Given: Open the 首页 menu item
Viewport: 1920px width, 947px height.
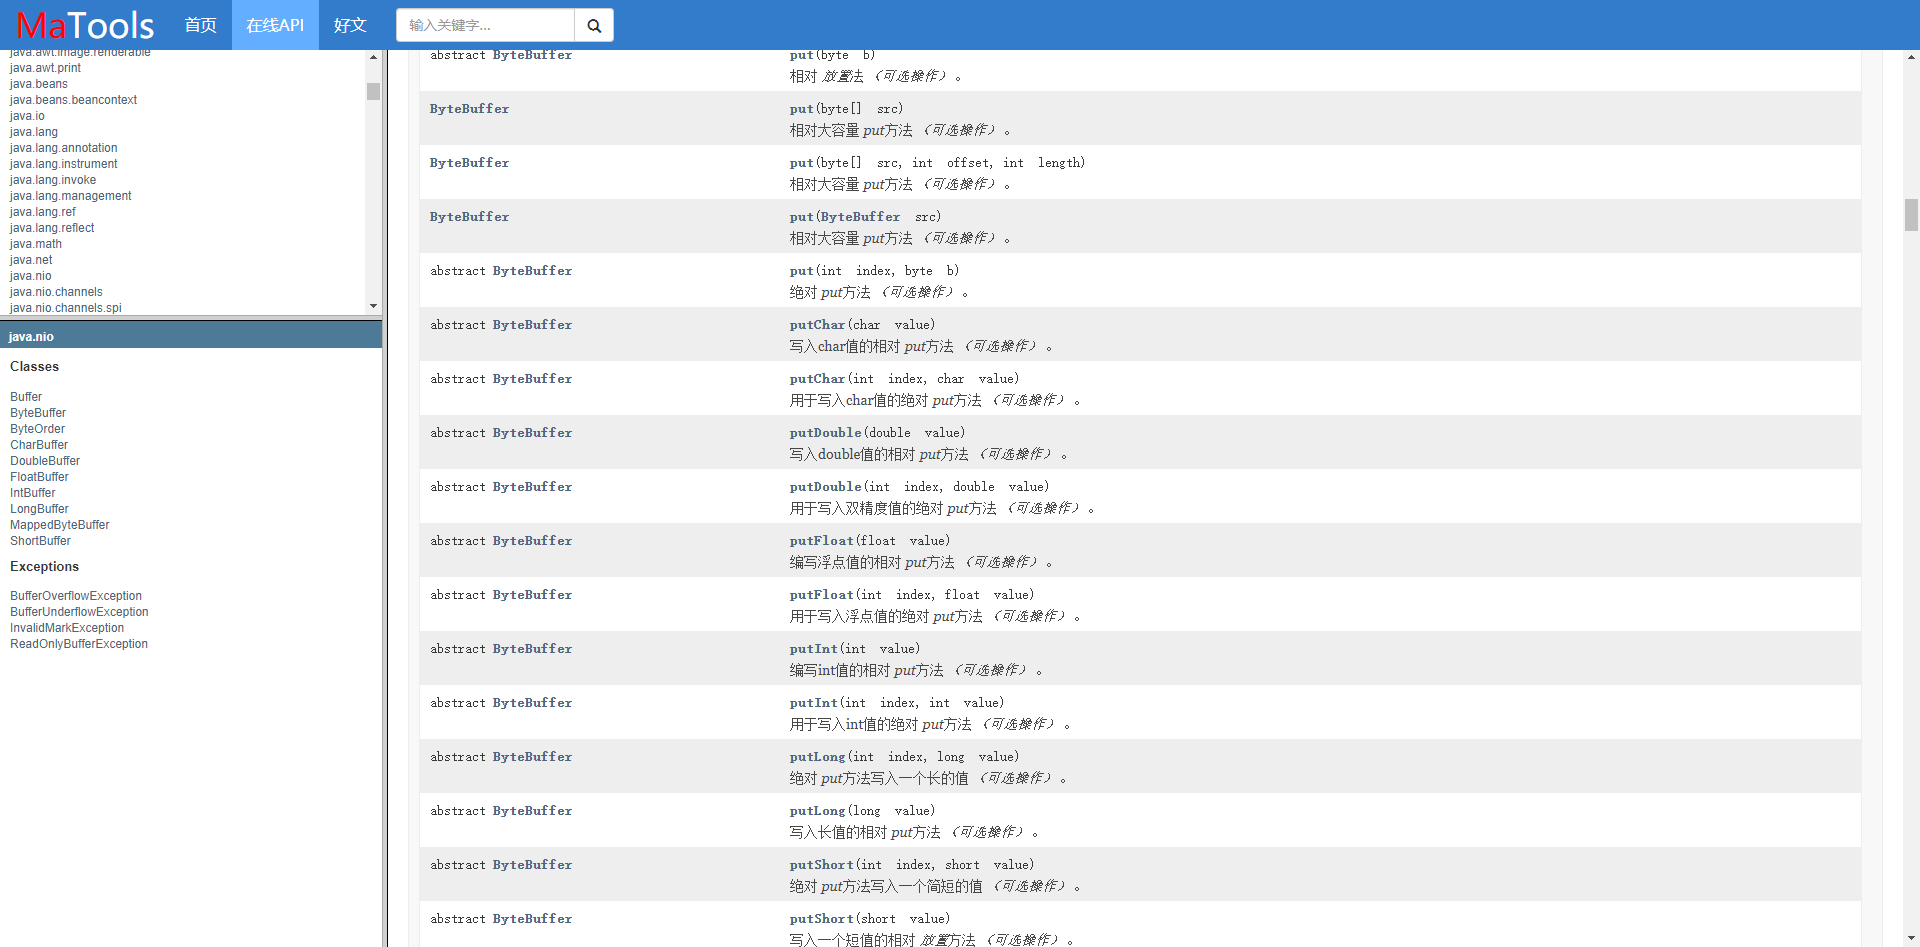Looking at the screenshot, I should (x=200, y=25).
